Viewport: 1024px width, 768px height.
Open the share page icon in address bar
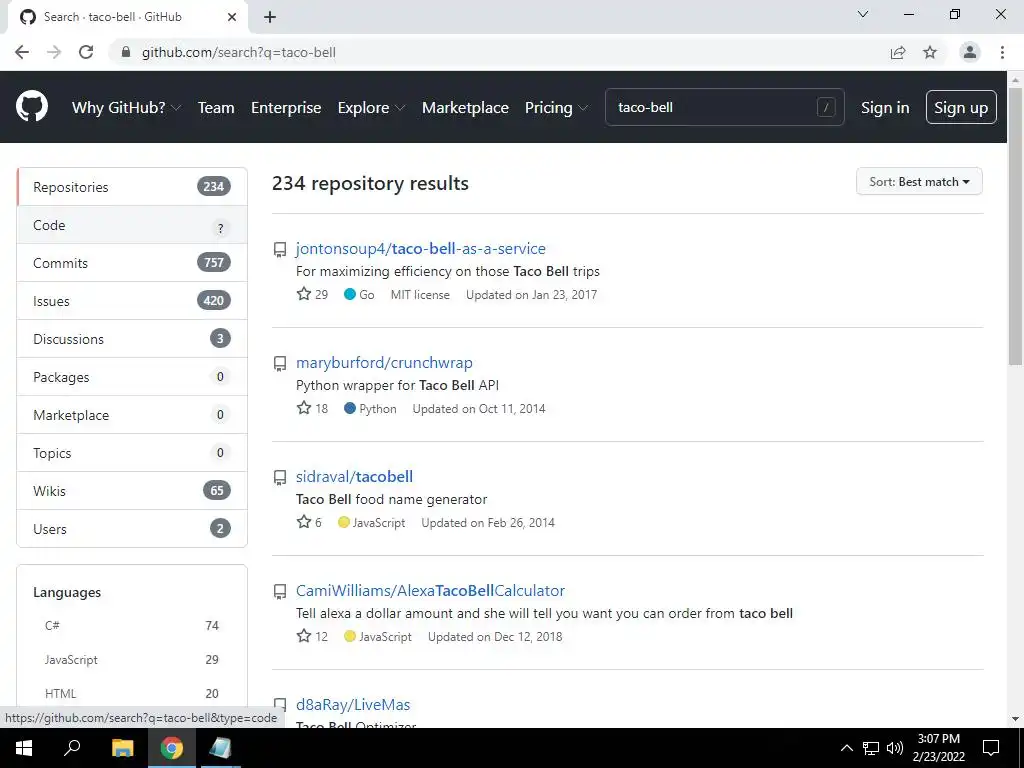[898, 52]
